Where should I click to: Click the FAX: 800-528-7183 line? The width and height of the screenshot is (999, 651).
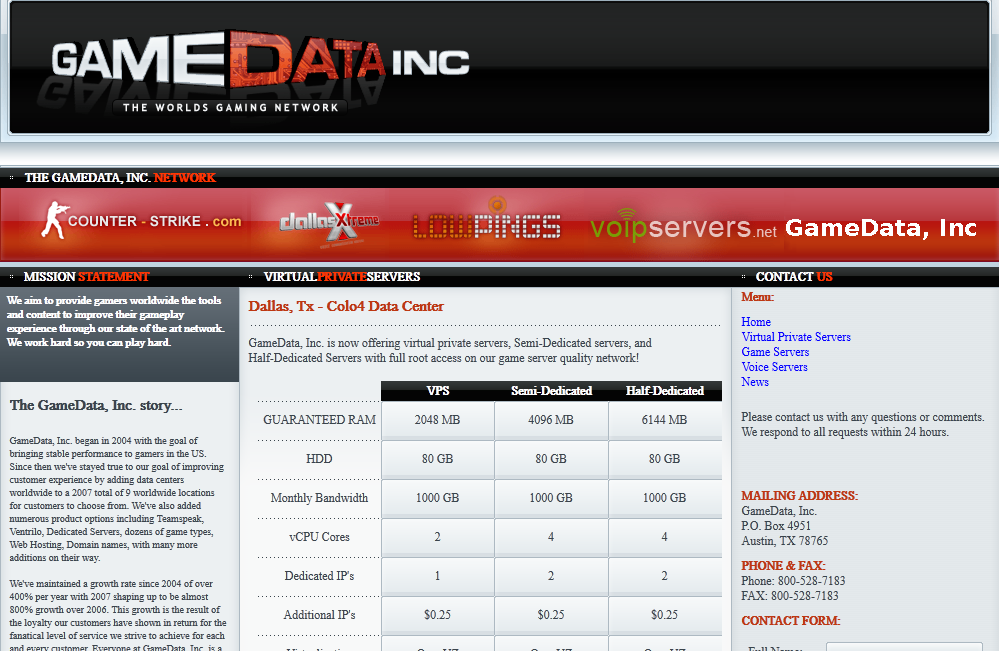coord(789,596)
